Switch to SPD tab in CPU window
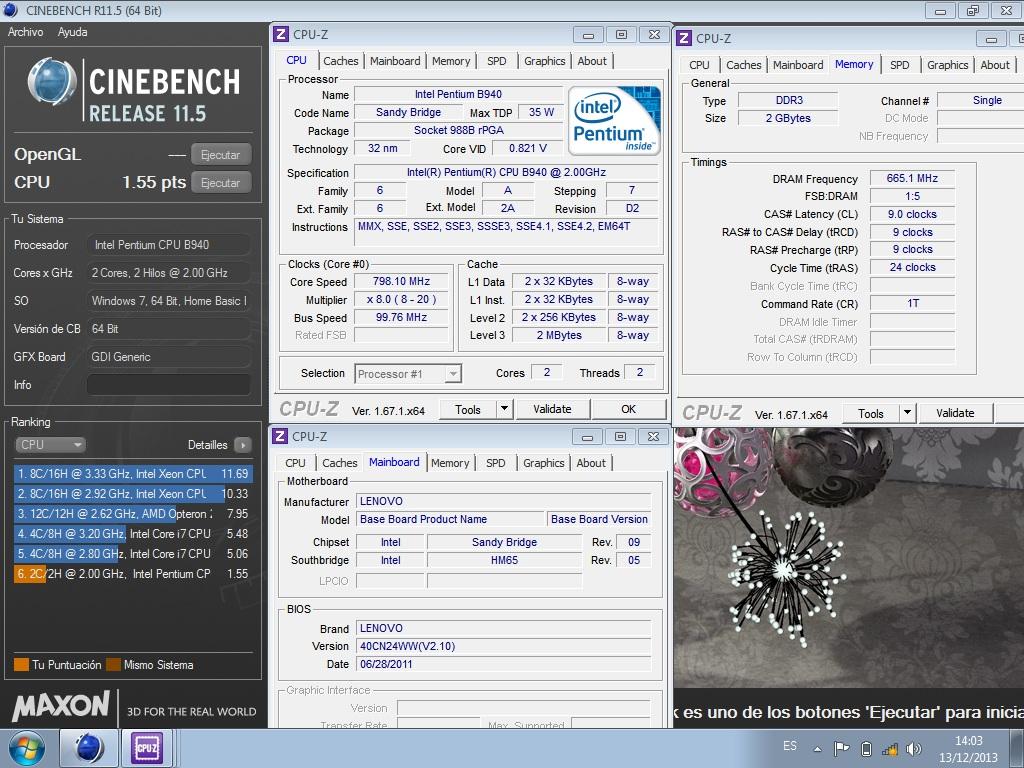1024x768 pixels. click(496, 61)
